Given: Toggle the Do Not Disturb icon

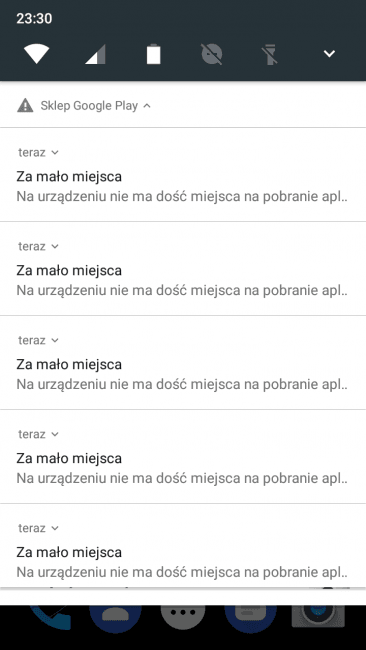Looking at the screenshot, I should [212, 54].
